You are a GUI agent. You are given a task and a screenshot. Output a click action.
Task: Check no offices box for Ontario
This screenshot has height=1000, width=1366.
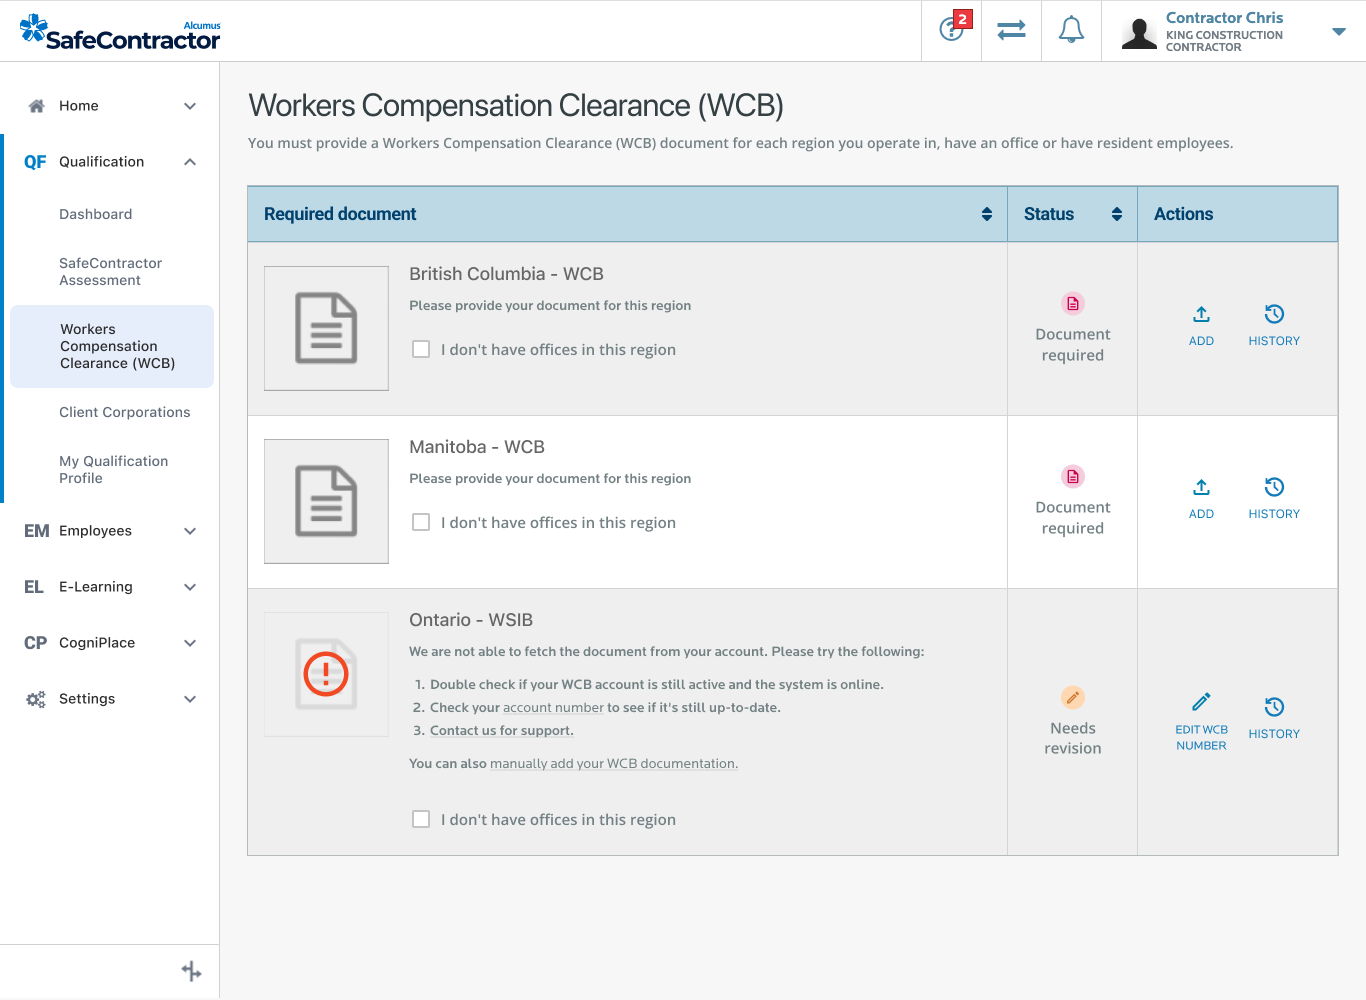421,819
